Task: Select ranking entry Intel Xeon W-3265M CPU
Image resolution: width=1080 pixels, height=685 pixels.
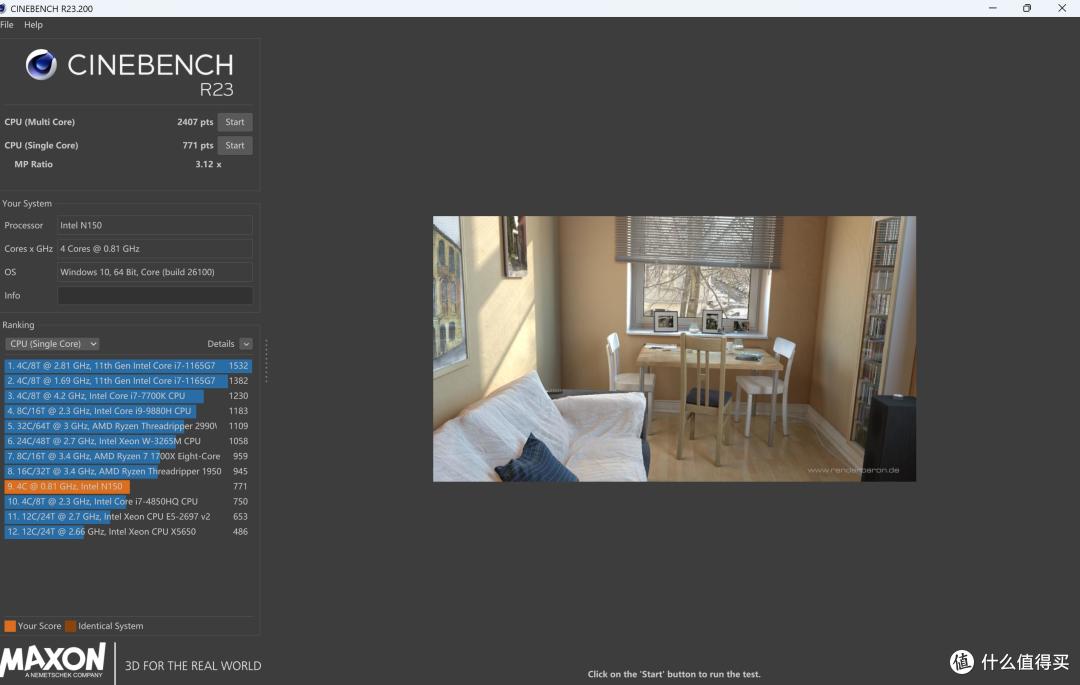Action: pyautogui.click(x=128, y=441)
